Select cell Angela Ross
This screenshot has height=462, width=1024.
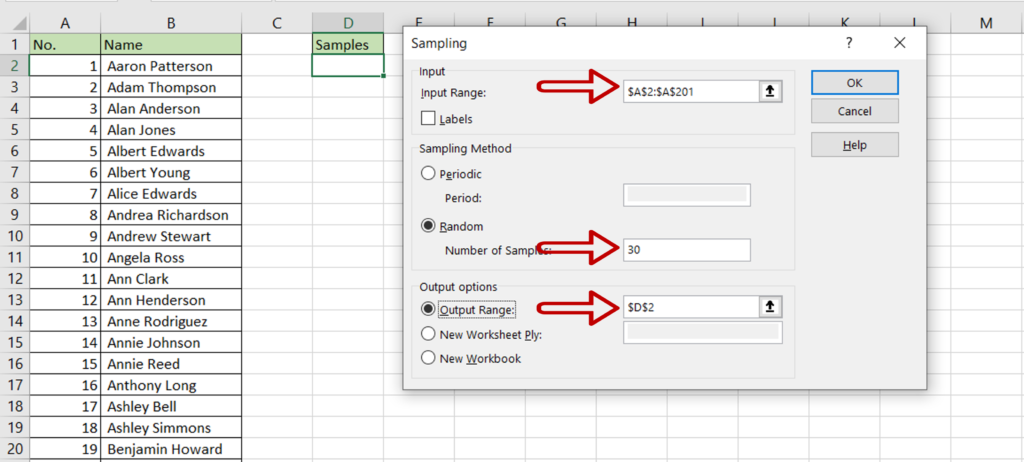[171, 257]
